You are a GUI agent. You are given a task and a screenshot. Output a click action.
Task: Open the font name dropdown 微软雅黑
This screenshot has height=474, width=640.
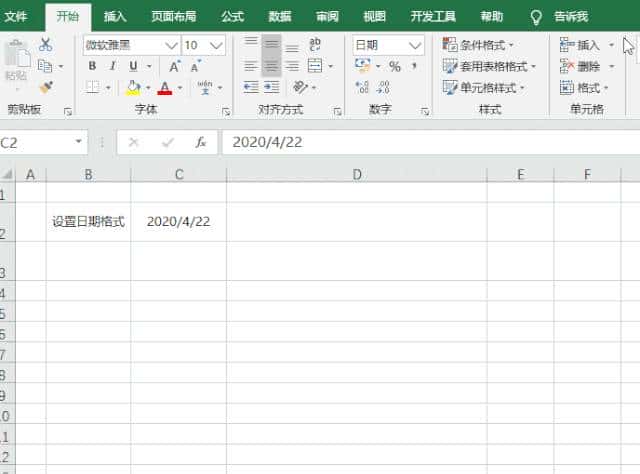(171, 45)
